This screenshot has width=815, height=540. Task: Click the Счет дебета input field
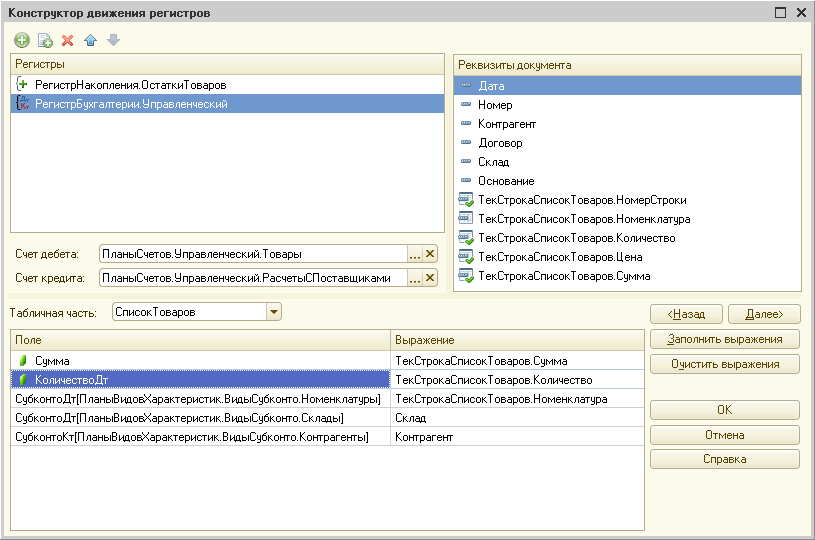tap(252, 254)
